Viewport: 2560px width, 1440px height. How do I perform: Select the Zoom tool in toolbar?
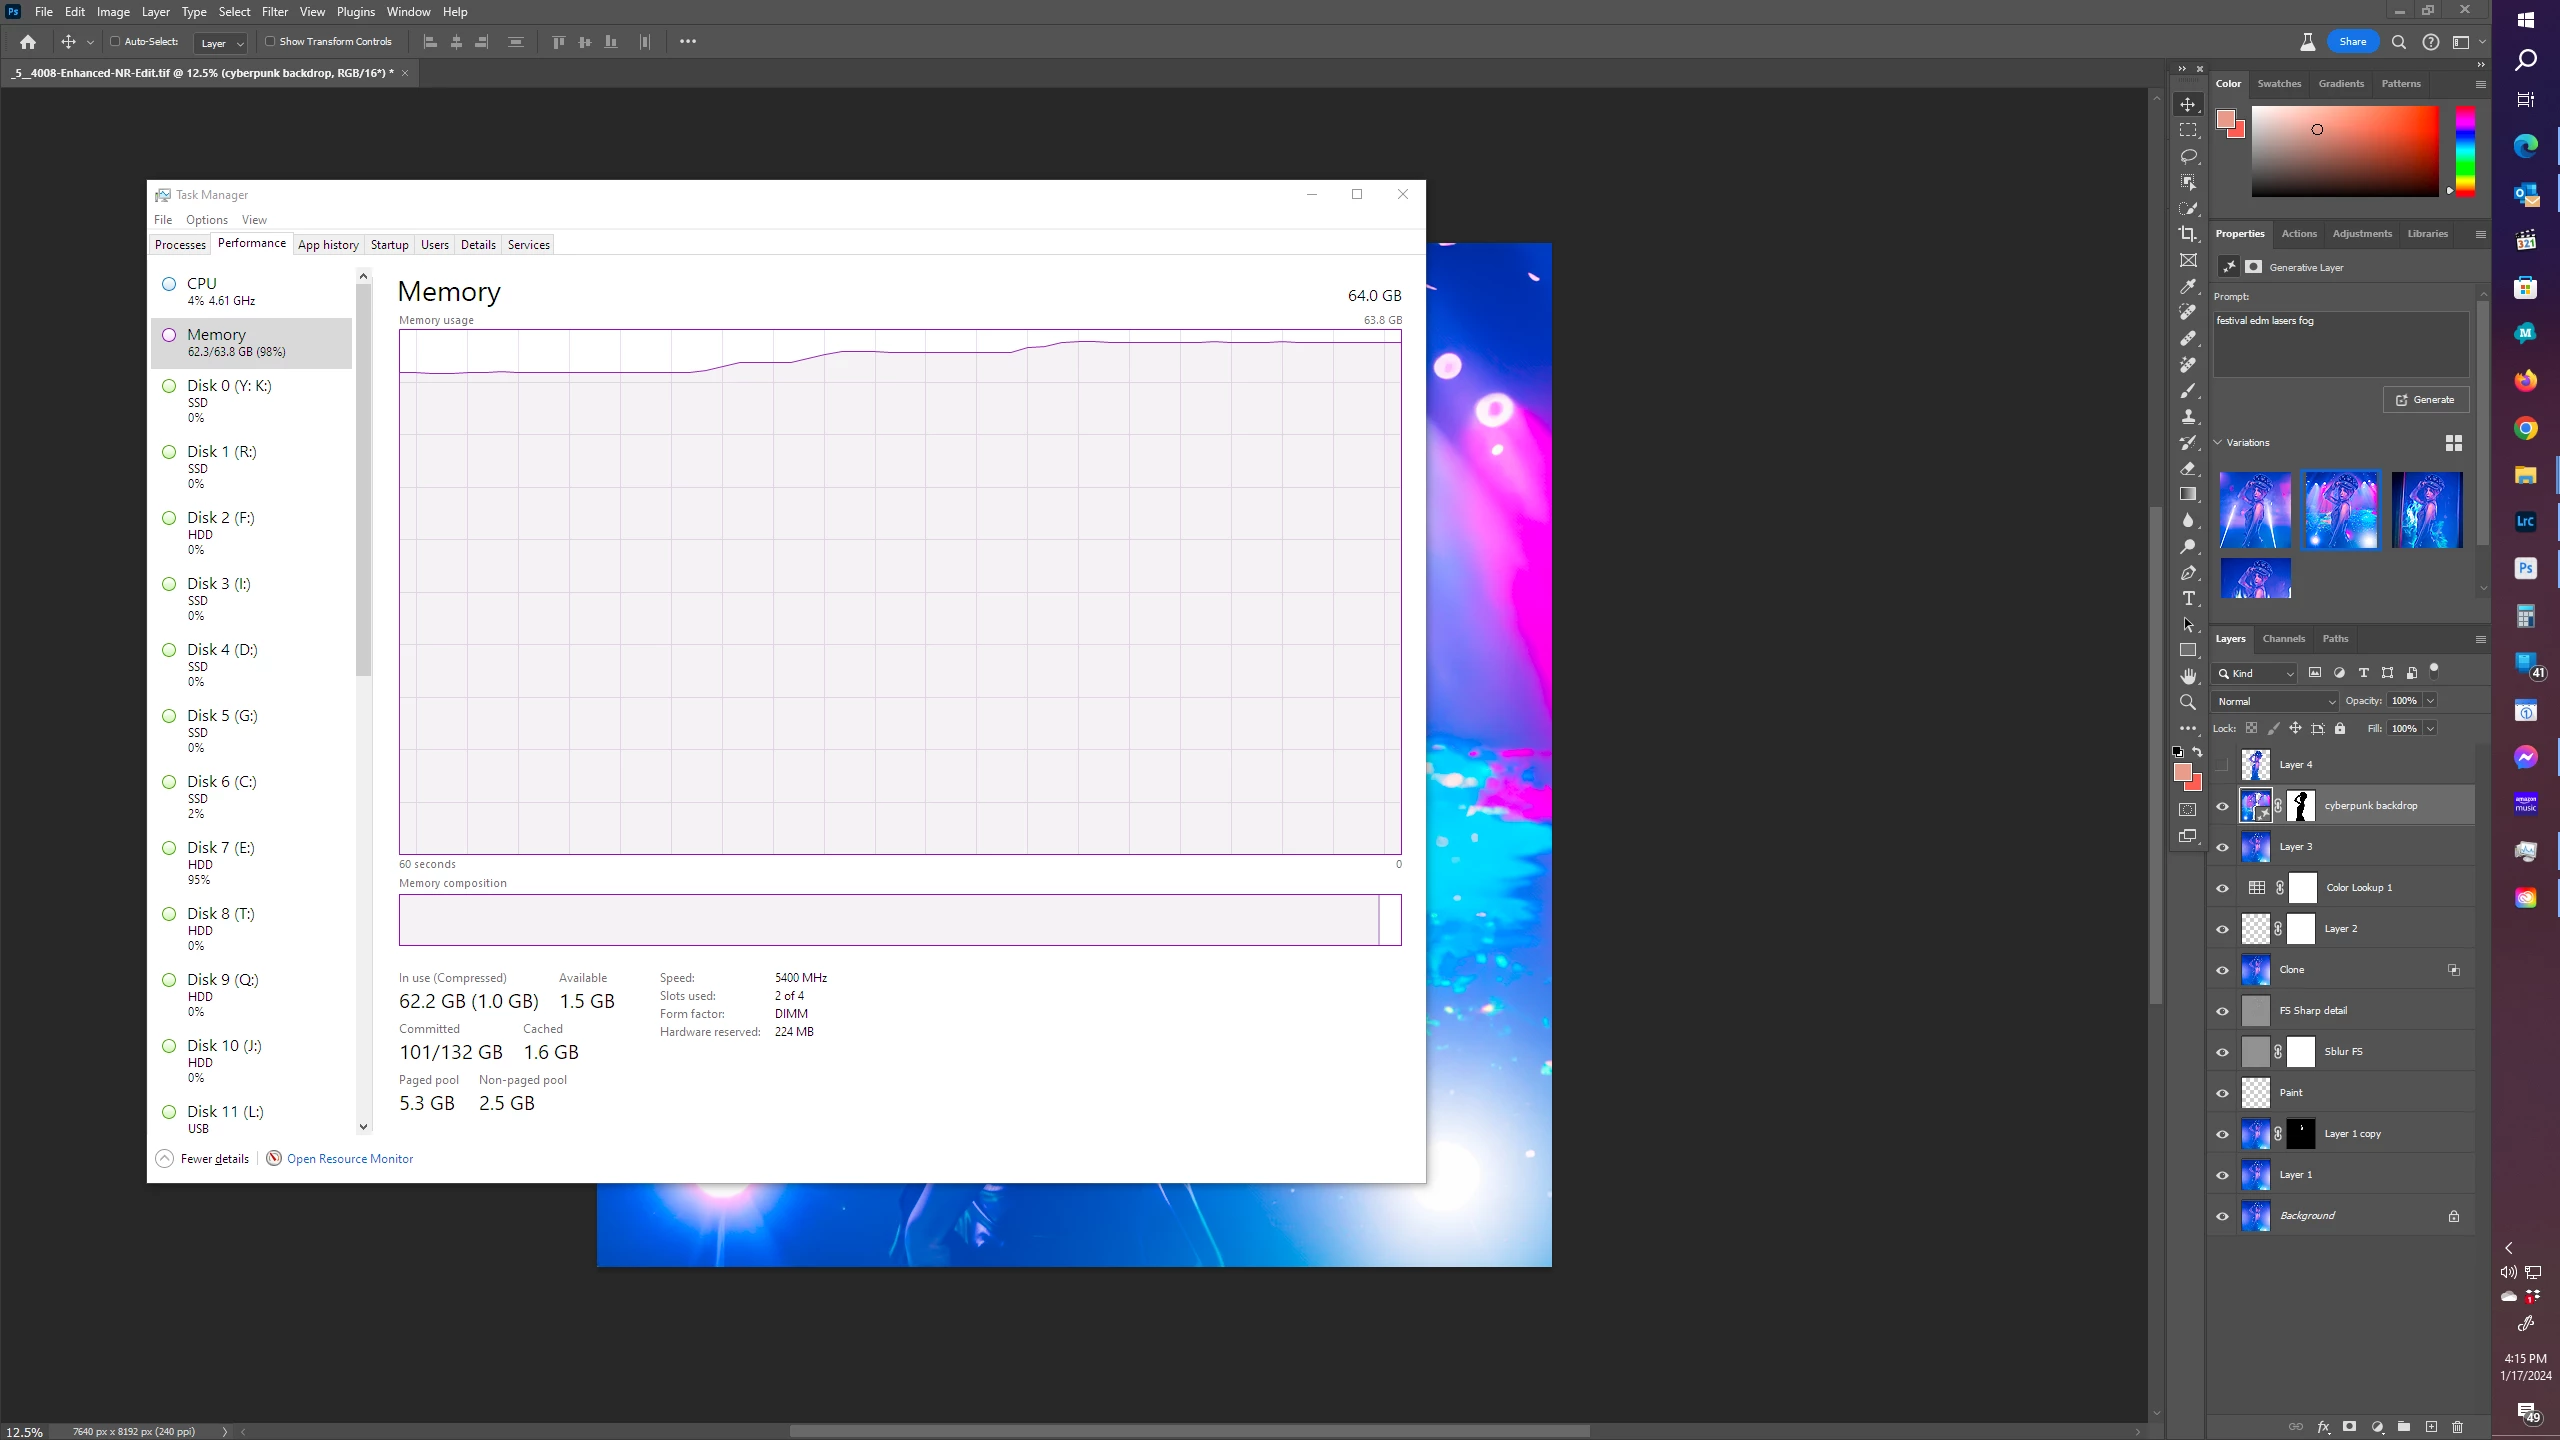pos(2188,702)
